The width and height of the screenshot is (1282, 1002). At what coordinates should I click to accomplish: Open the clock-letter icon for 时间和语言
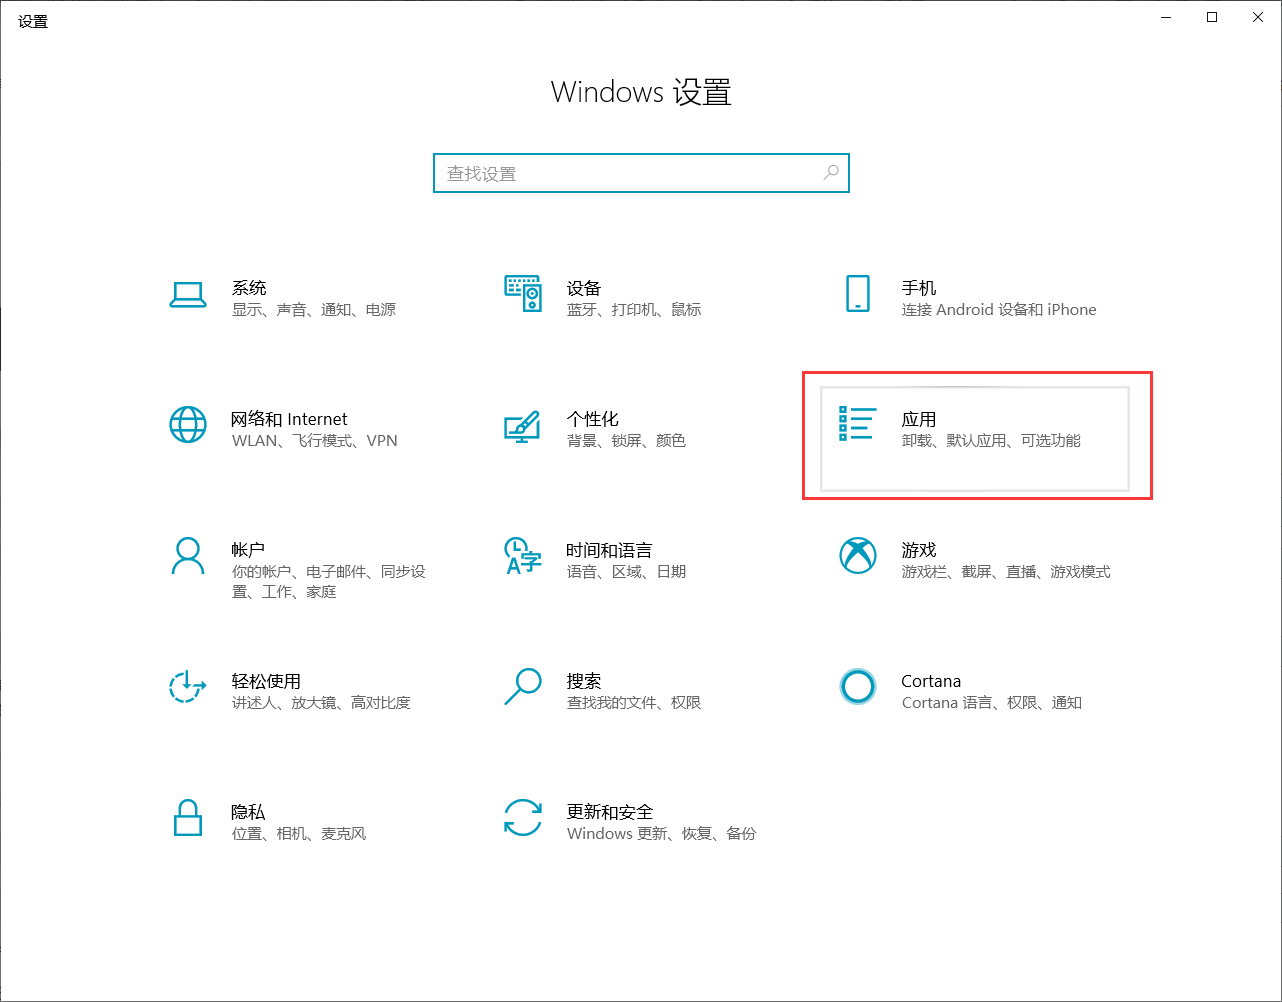coord(522,556)
